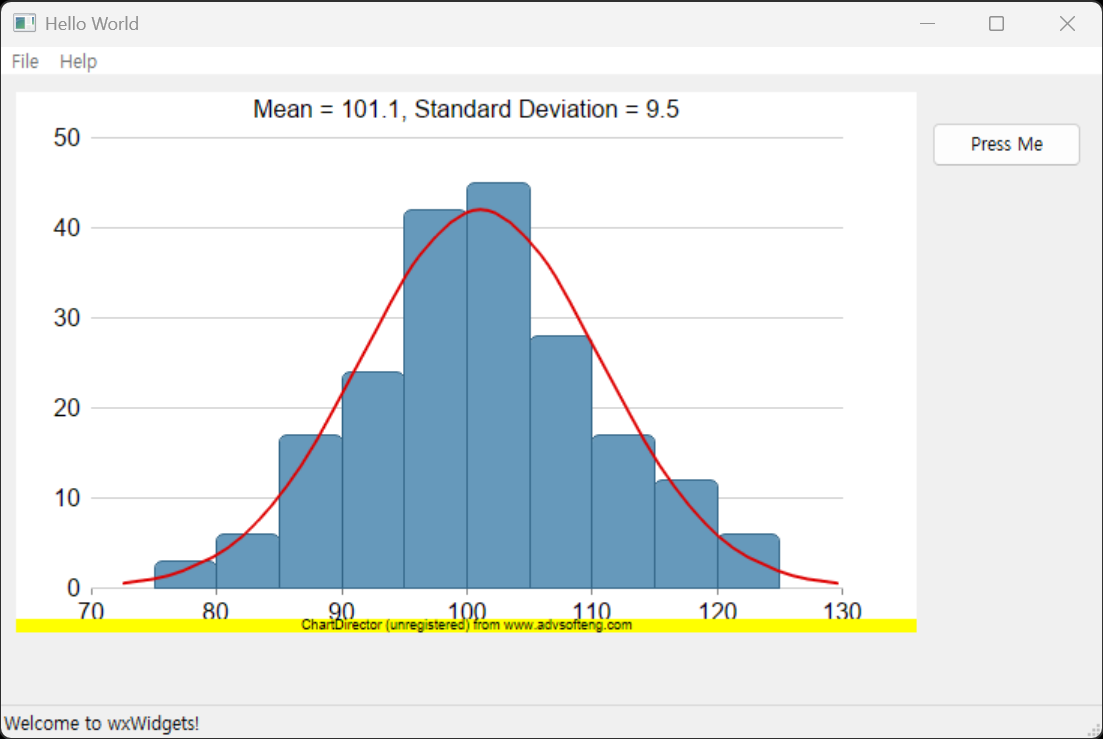
Task: Click the shortest histogram bar, 75 to 80
Action: [x=185, y=574]
